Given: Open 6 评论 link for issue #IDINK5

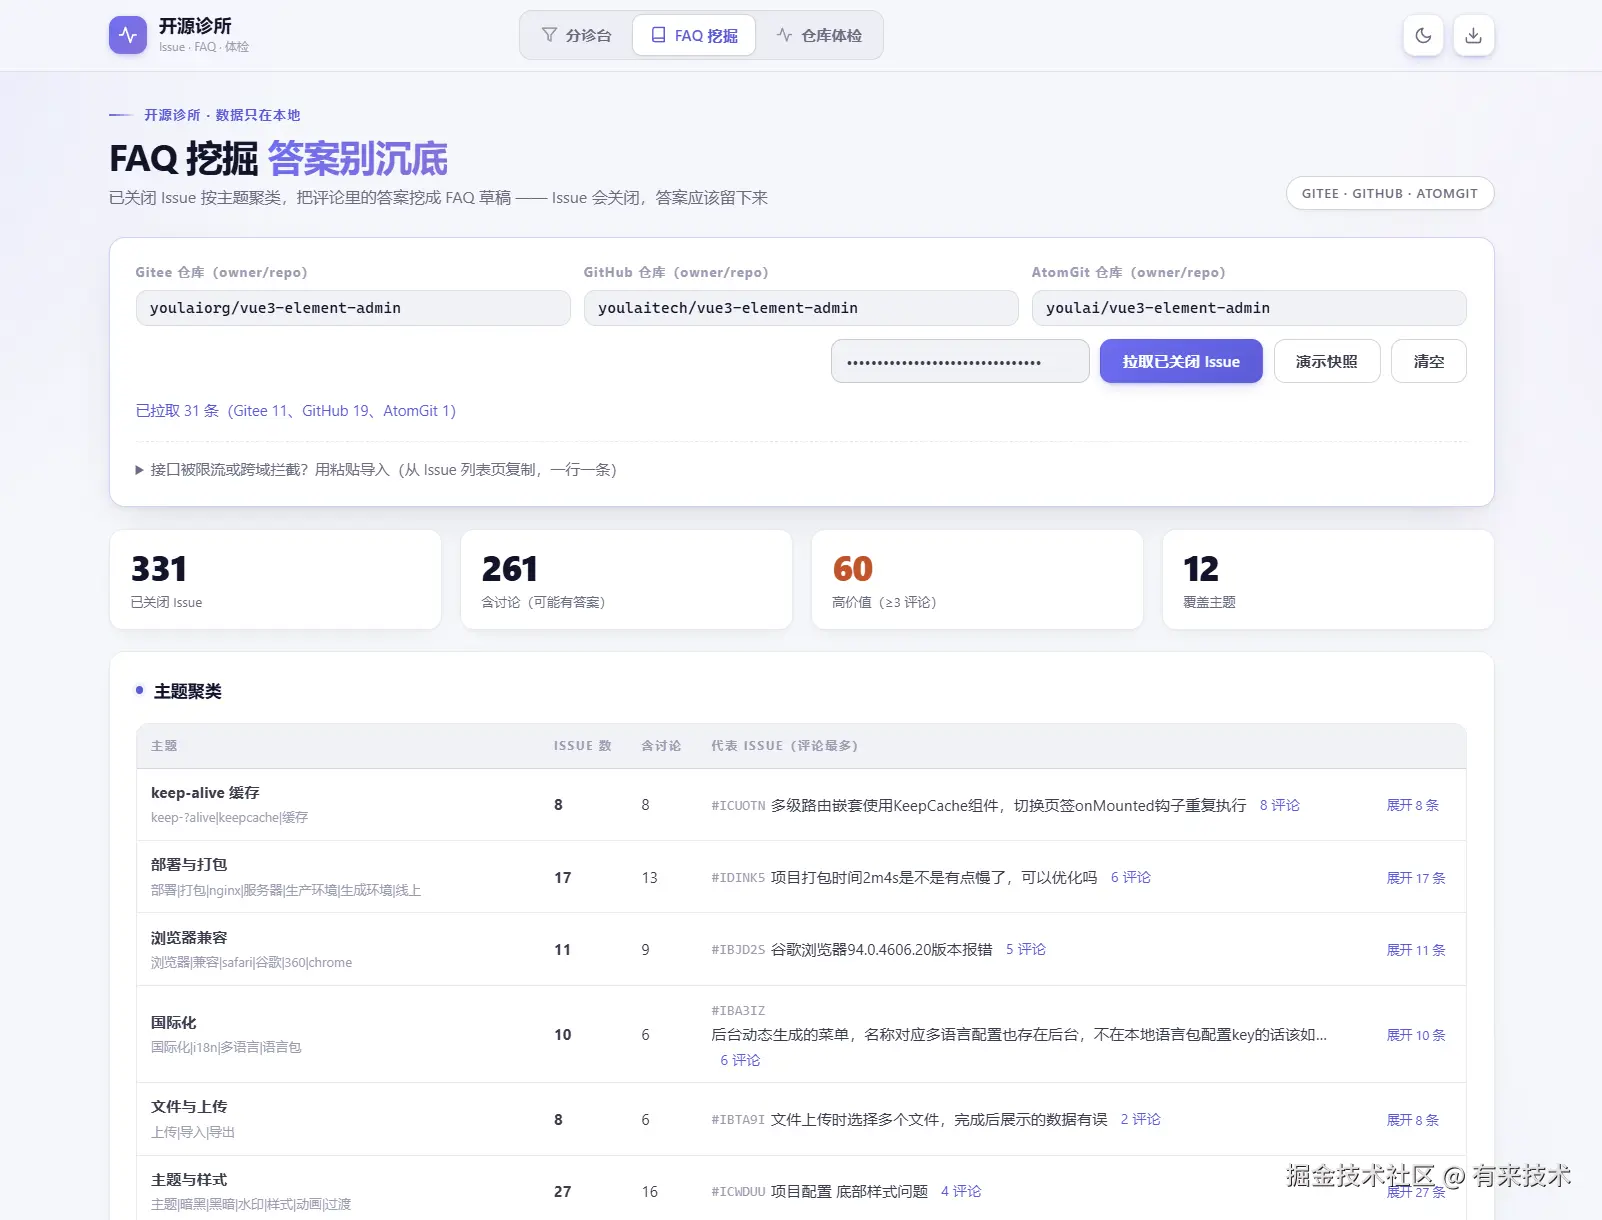Looking at the screenshot, I should [x=1130, y=877].
